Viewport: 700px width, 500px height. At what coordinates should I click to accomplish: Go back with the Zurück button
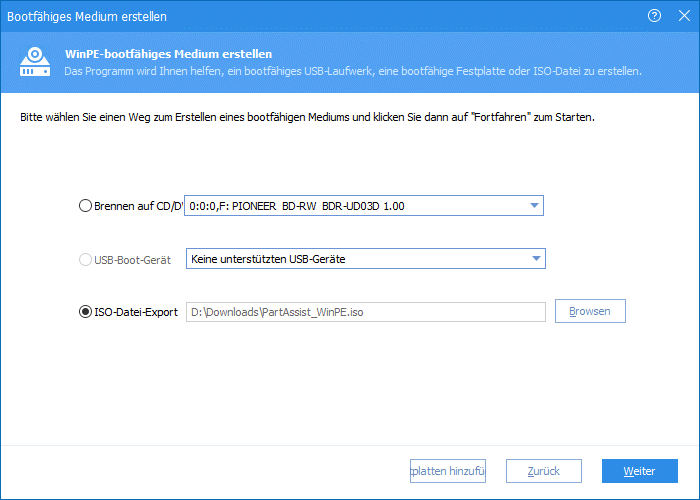pyautogui.click(x=543, y=471)
